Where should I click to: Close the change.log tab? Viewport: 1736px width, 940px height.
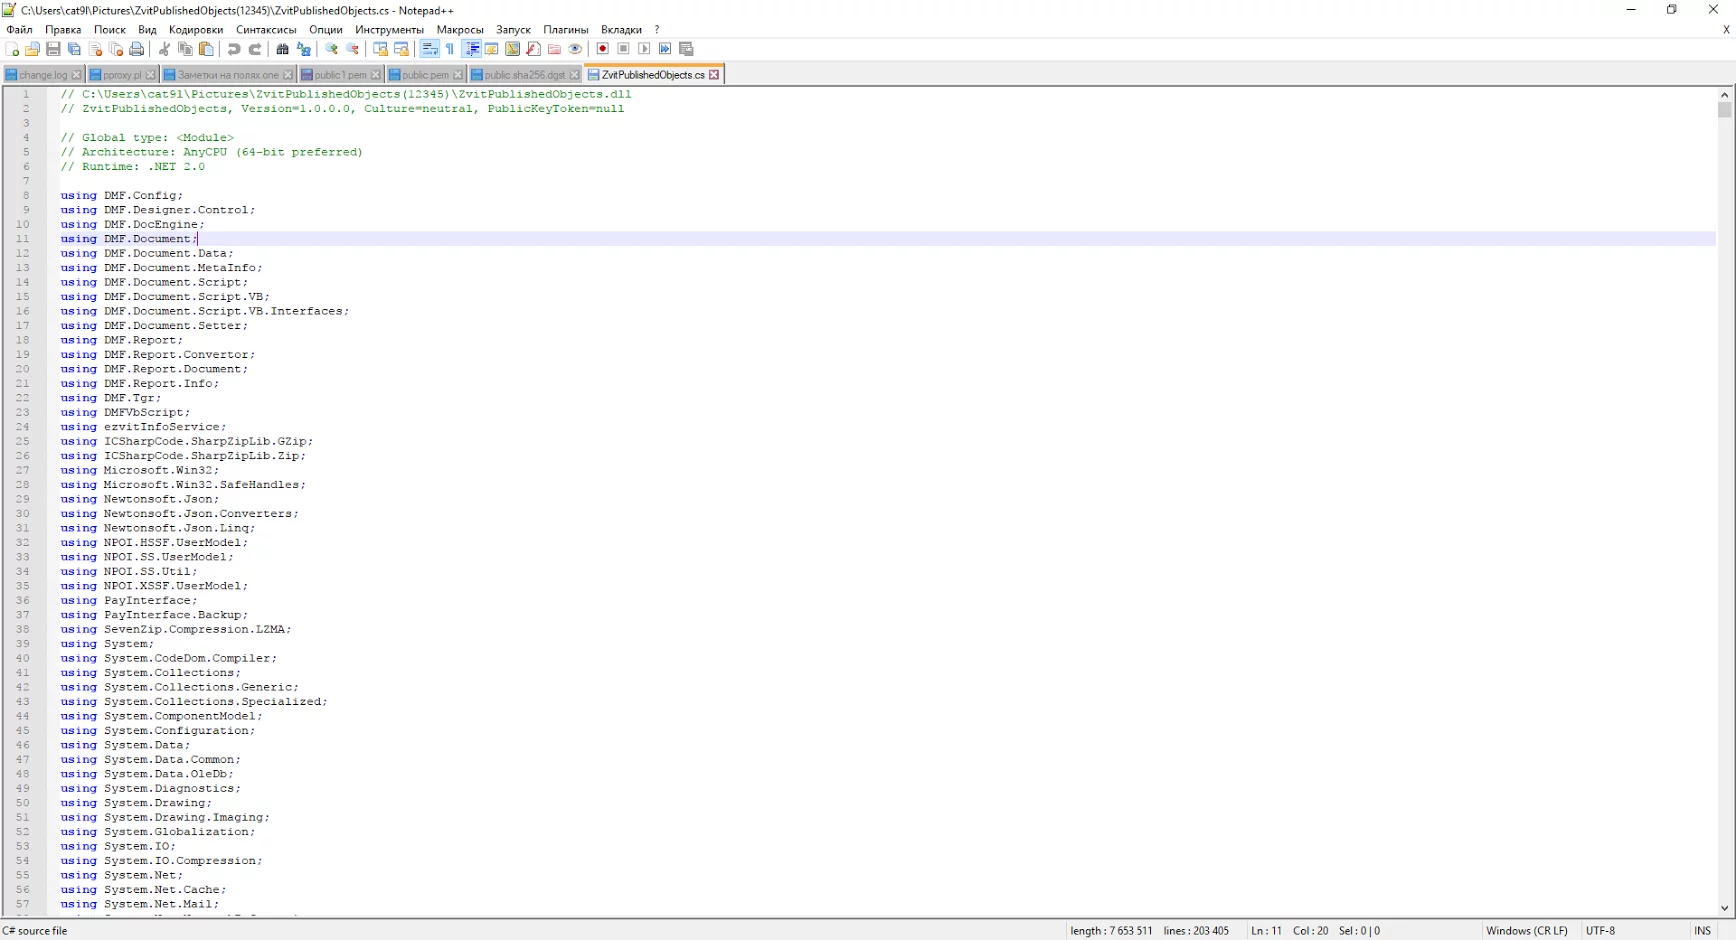(76, 75)
